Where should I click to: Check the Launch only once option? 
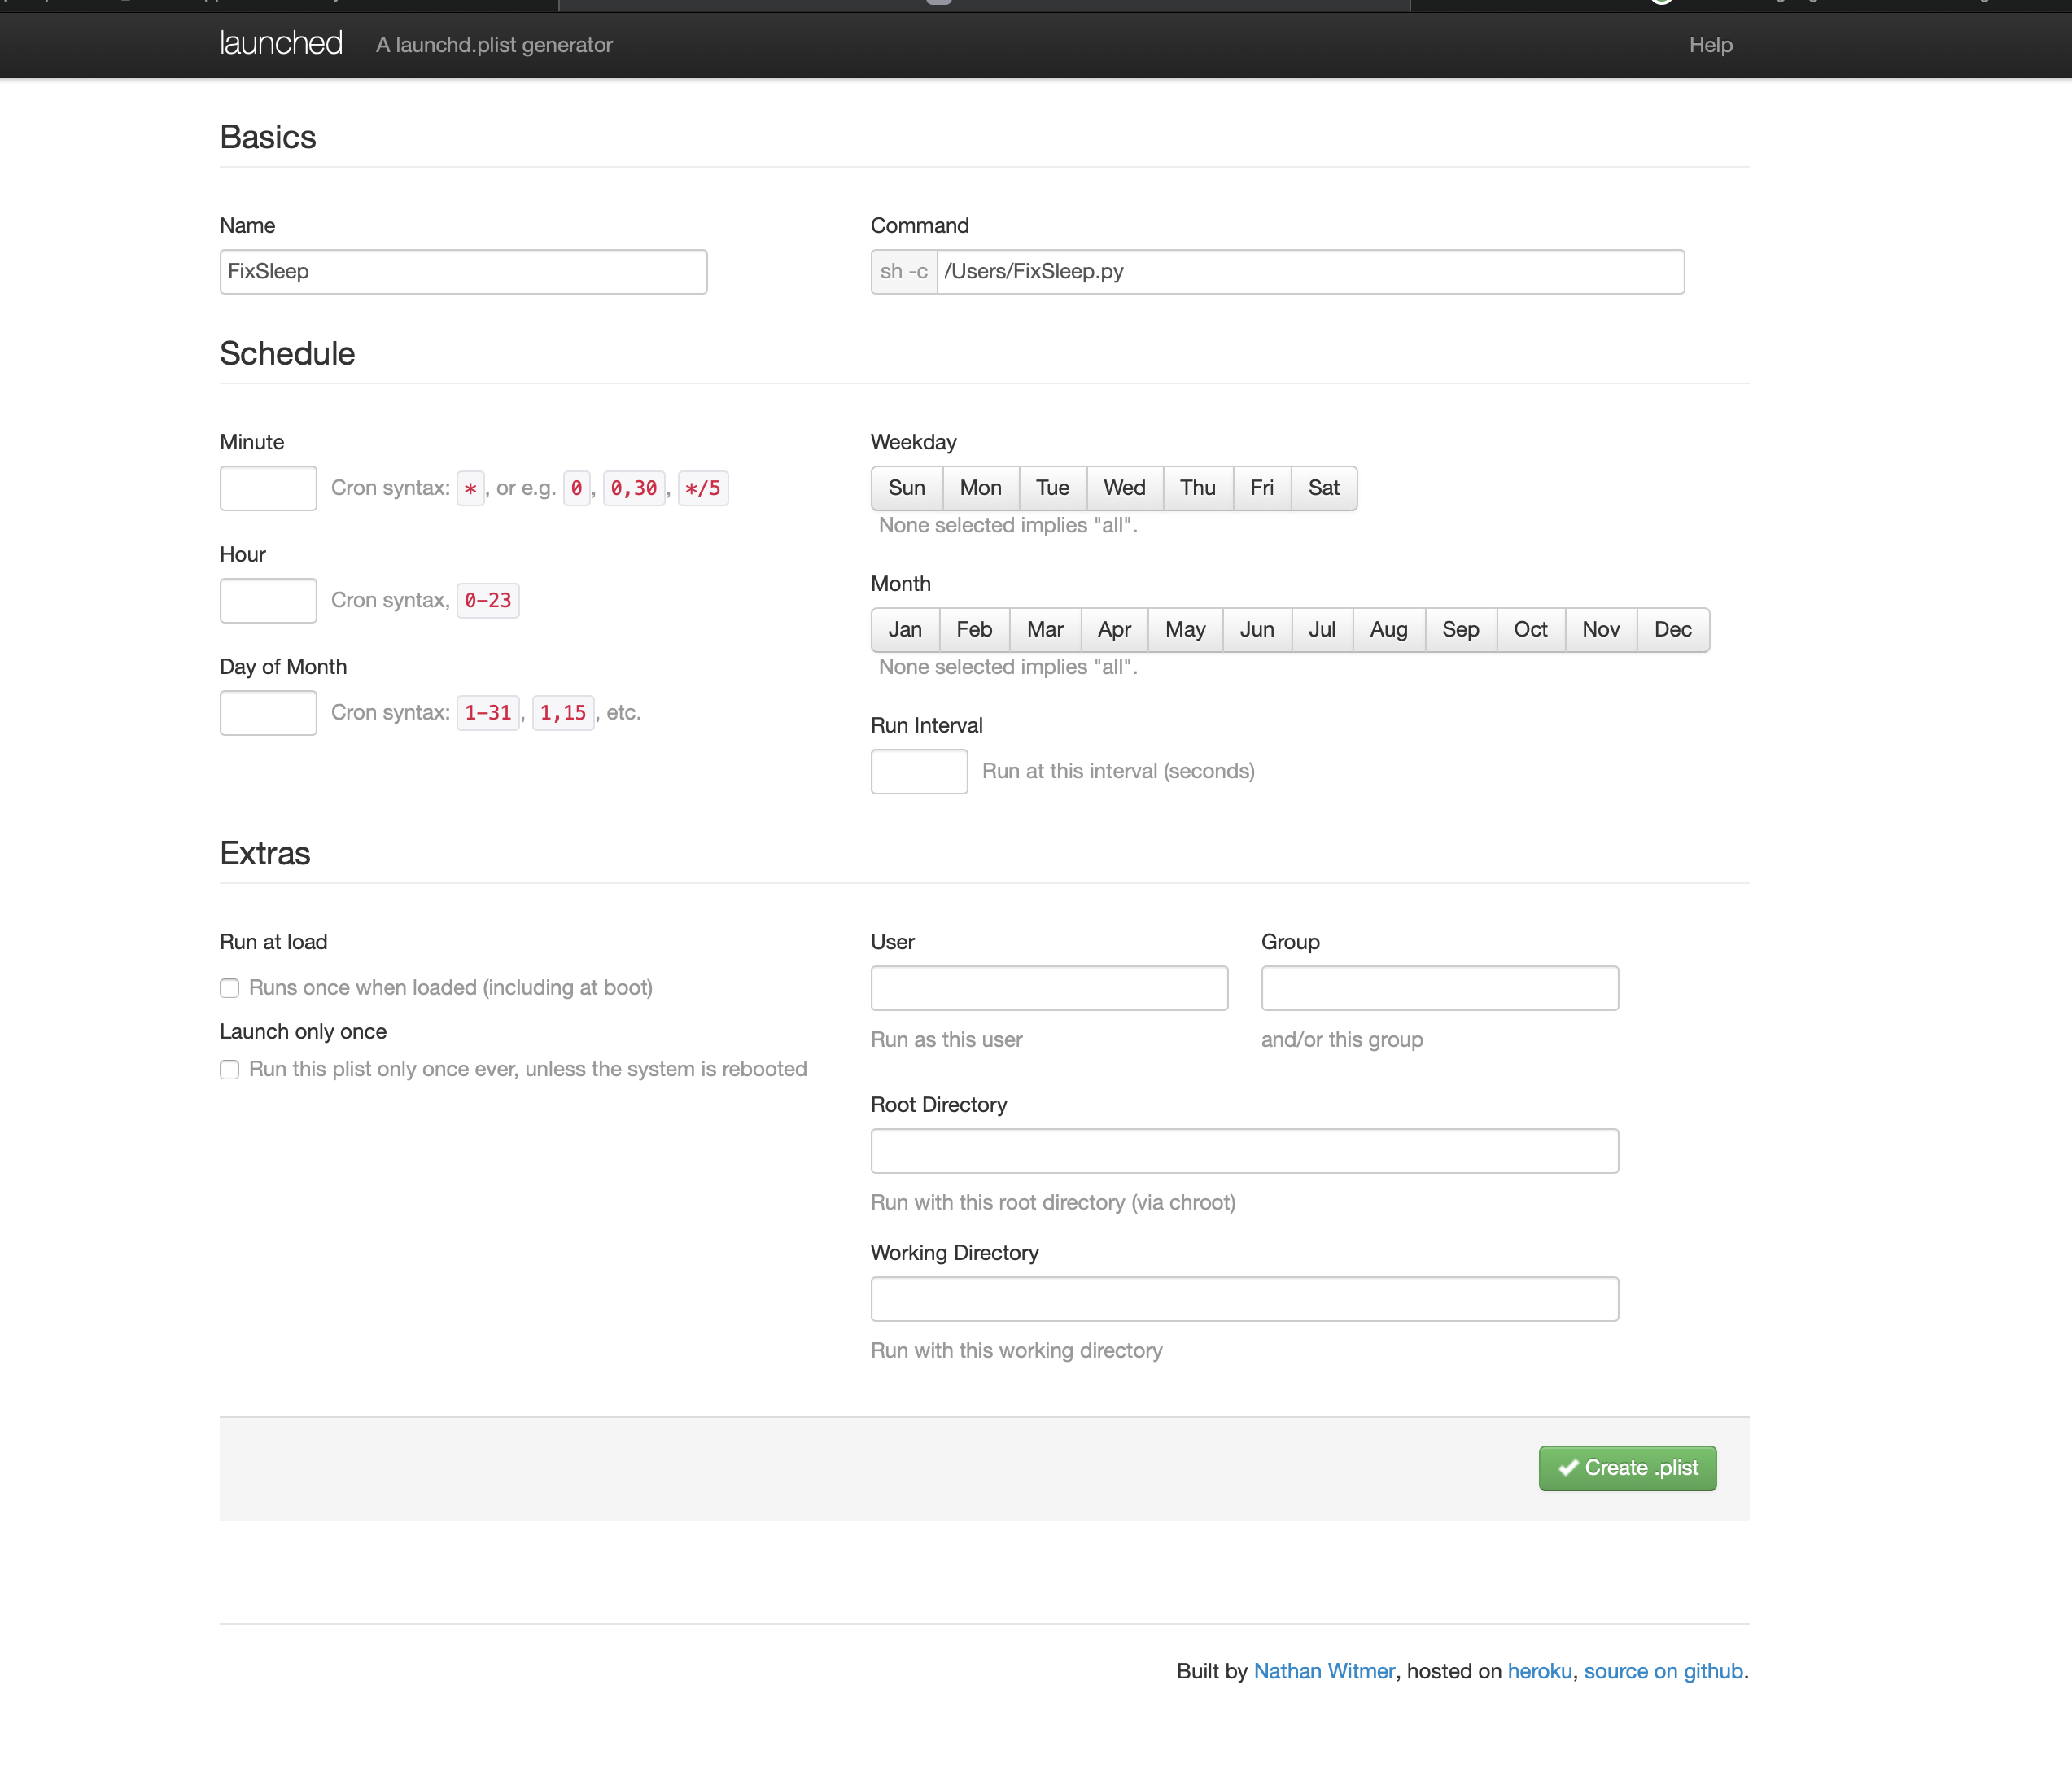coord(230,1069)
